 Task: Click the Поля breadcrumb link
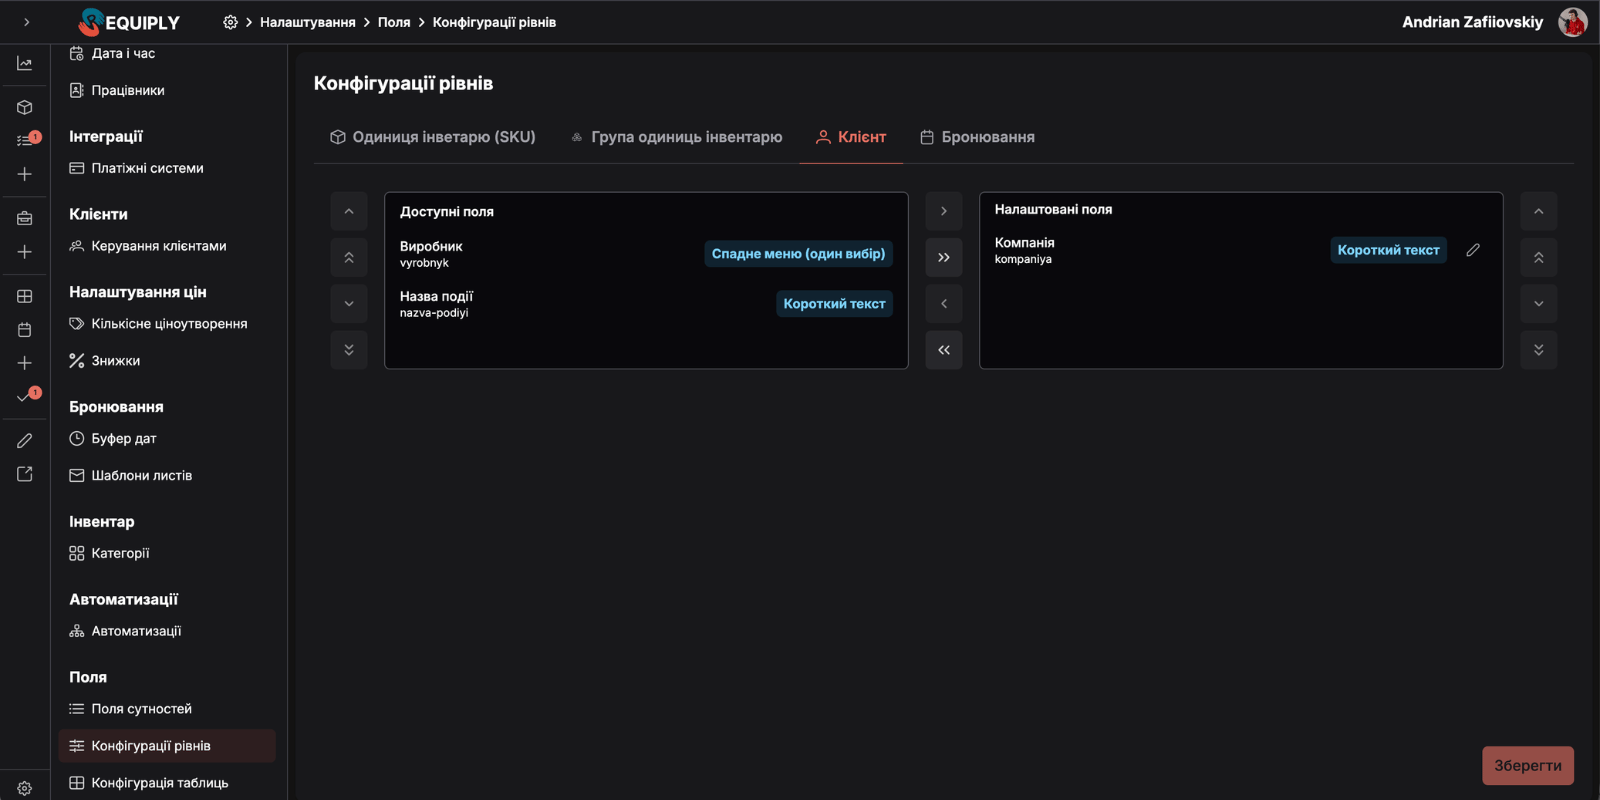(x=394, y=22)
